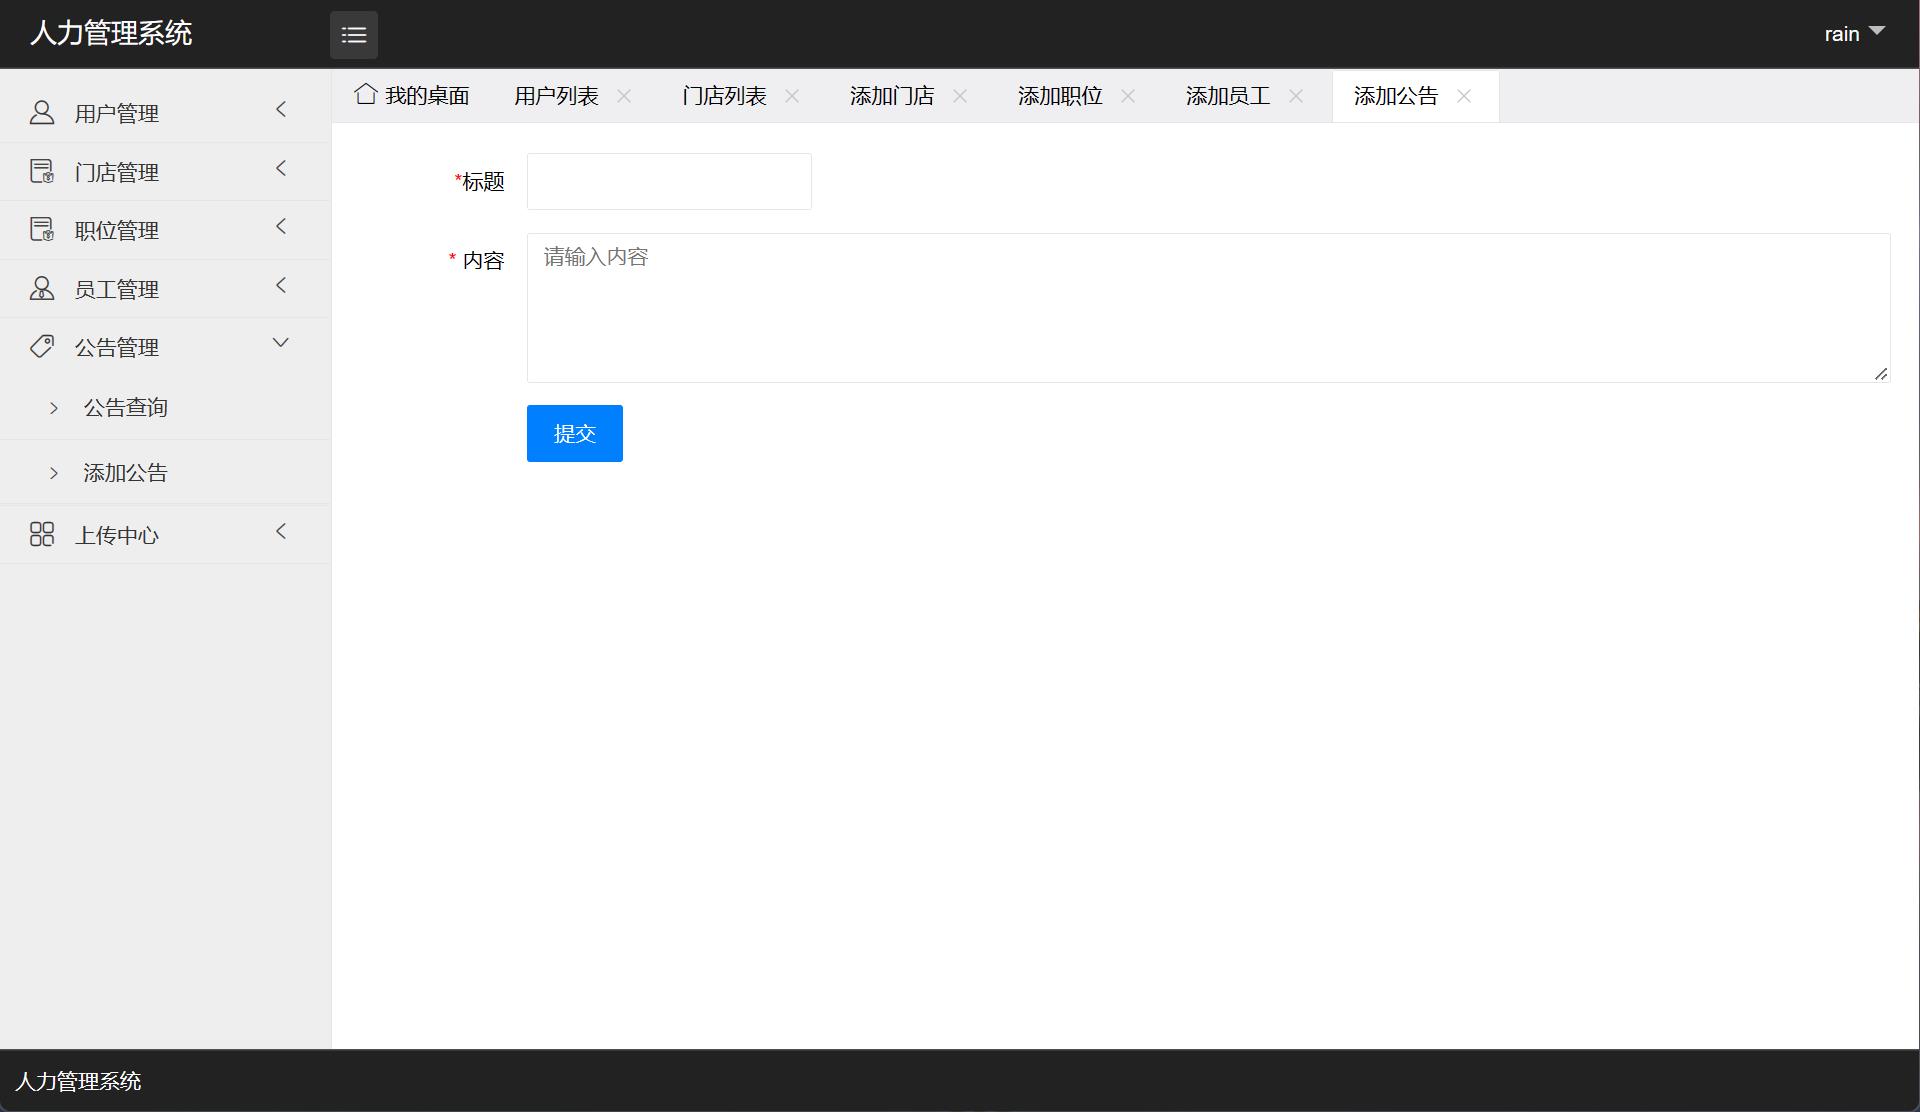Open the hamburger menu in the top bar
The height and width of the screenshot is (1112, 1920).
354,35
